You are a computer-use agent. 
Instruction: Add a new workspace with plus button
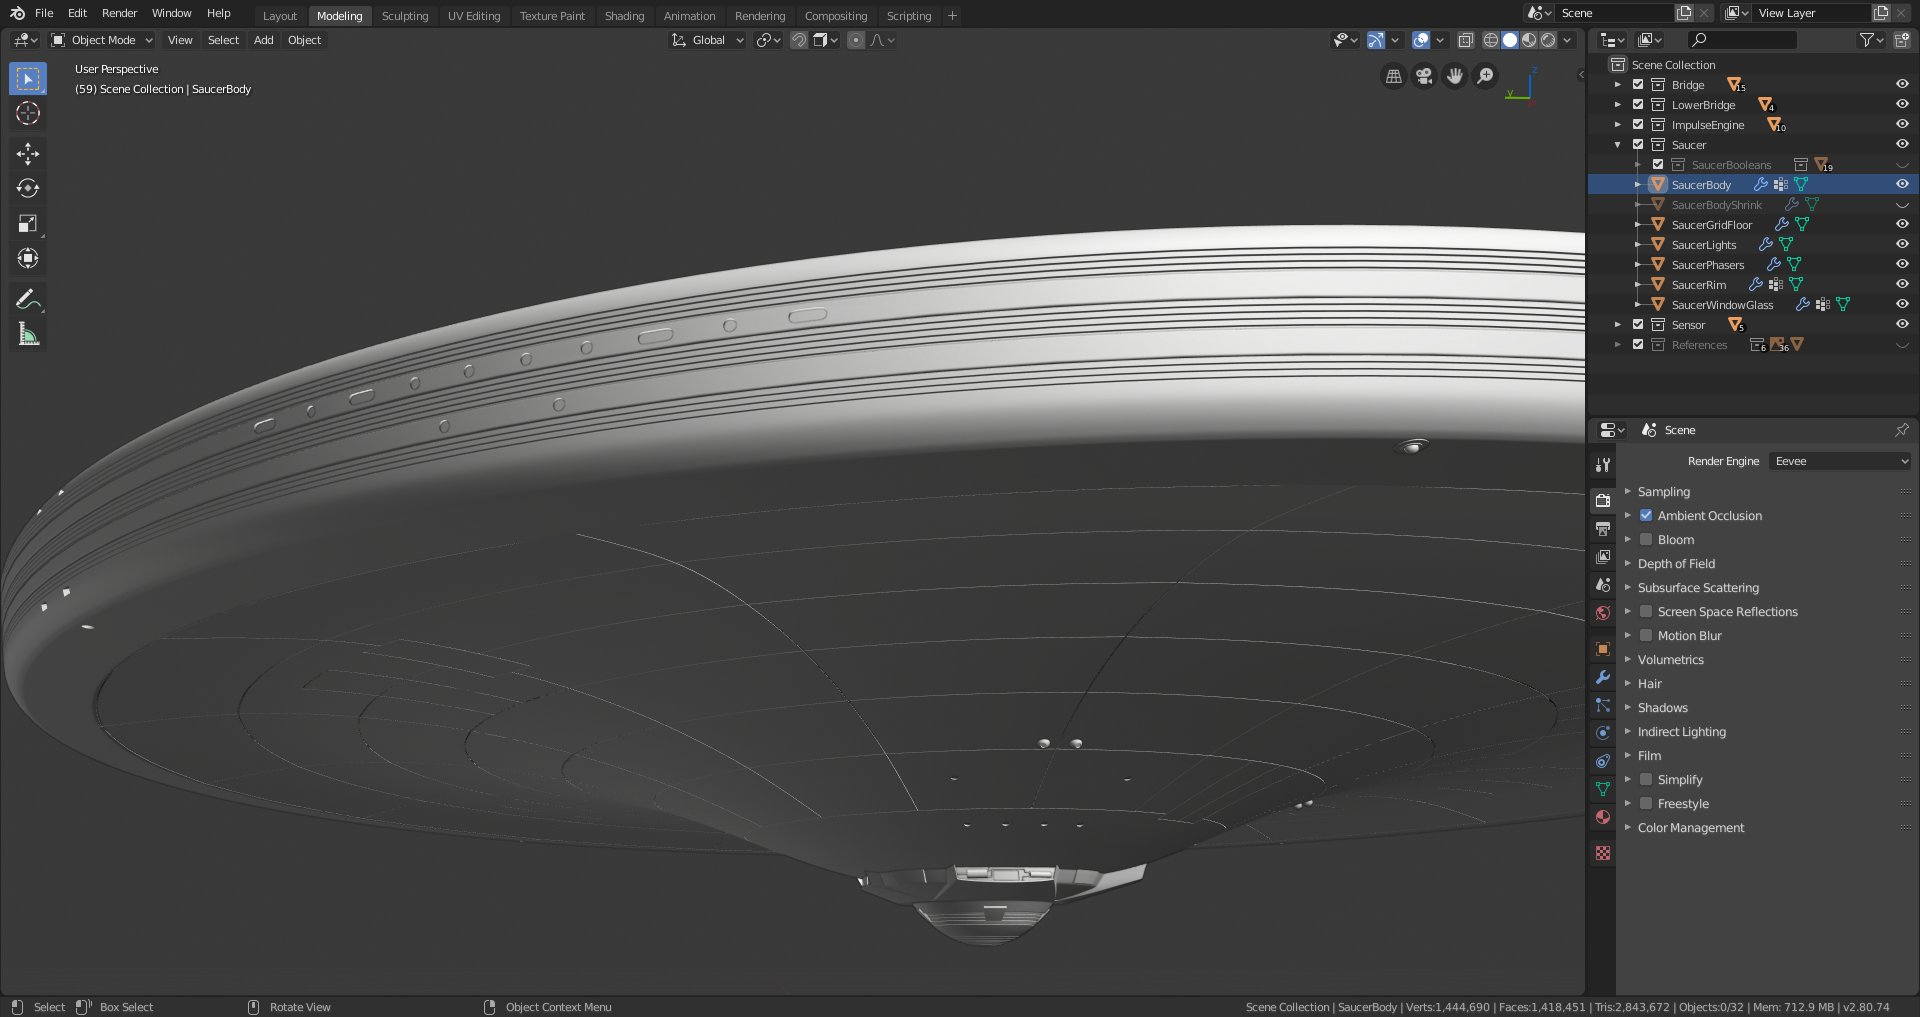point(952,16)
